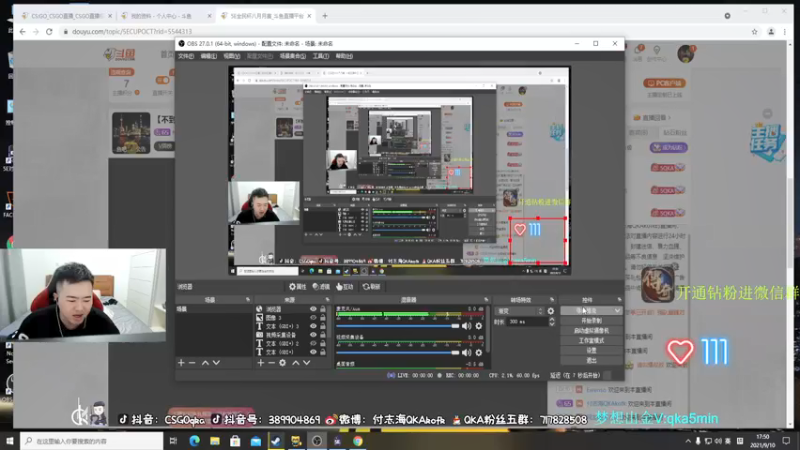The width and height of the screenshot is (800, 450).
Task: Open OBS 设置 from controls dock
Action: pos(591,351)
